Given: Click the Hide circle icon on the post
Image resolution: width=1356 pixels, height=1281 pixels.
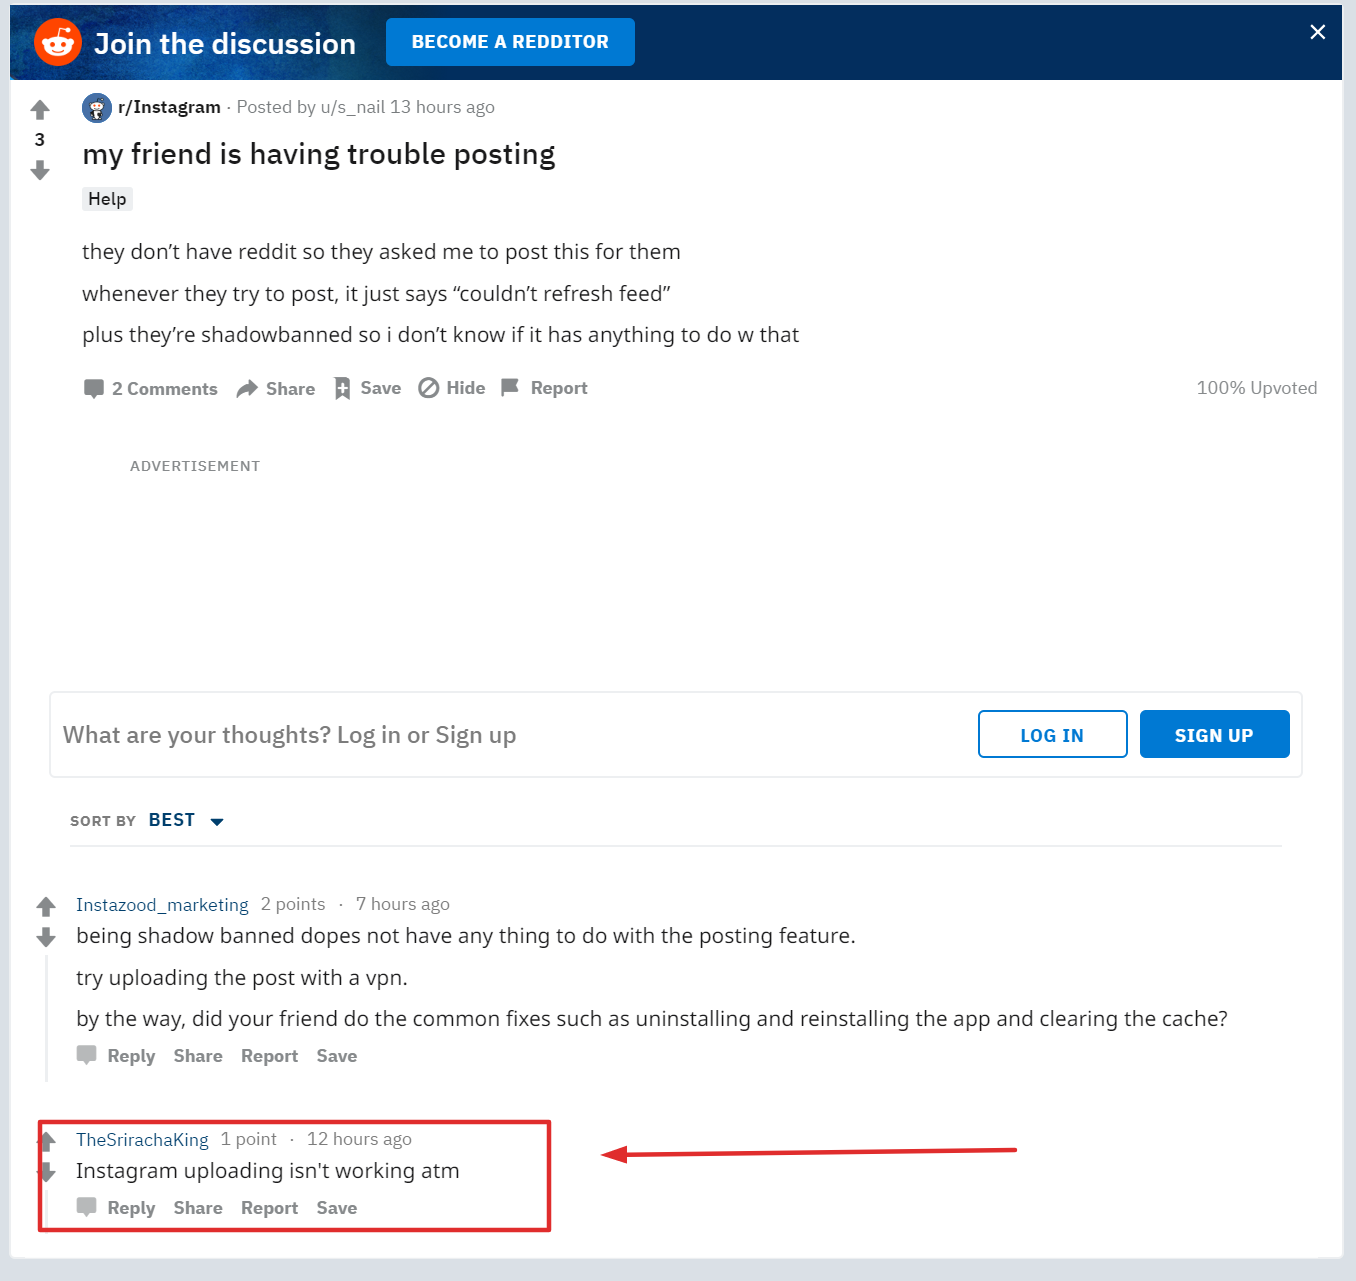Looking at the screenshot, I should (429, 388).
